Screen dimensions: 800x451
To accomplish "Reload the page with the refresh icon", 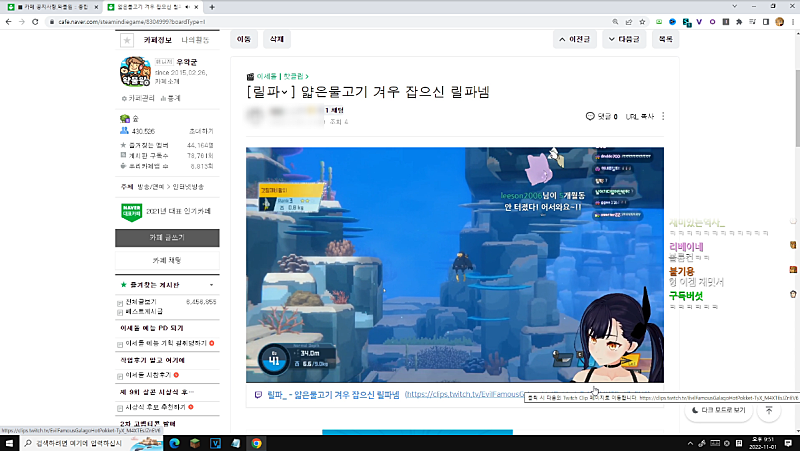I will (x=45, y=19).
